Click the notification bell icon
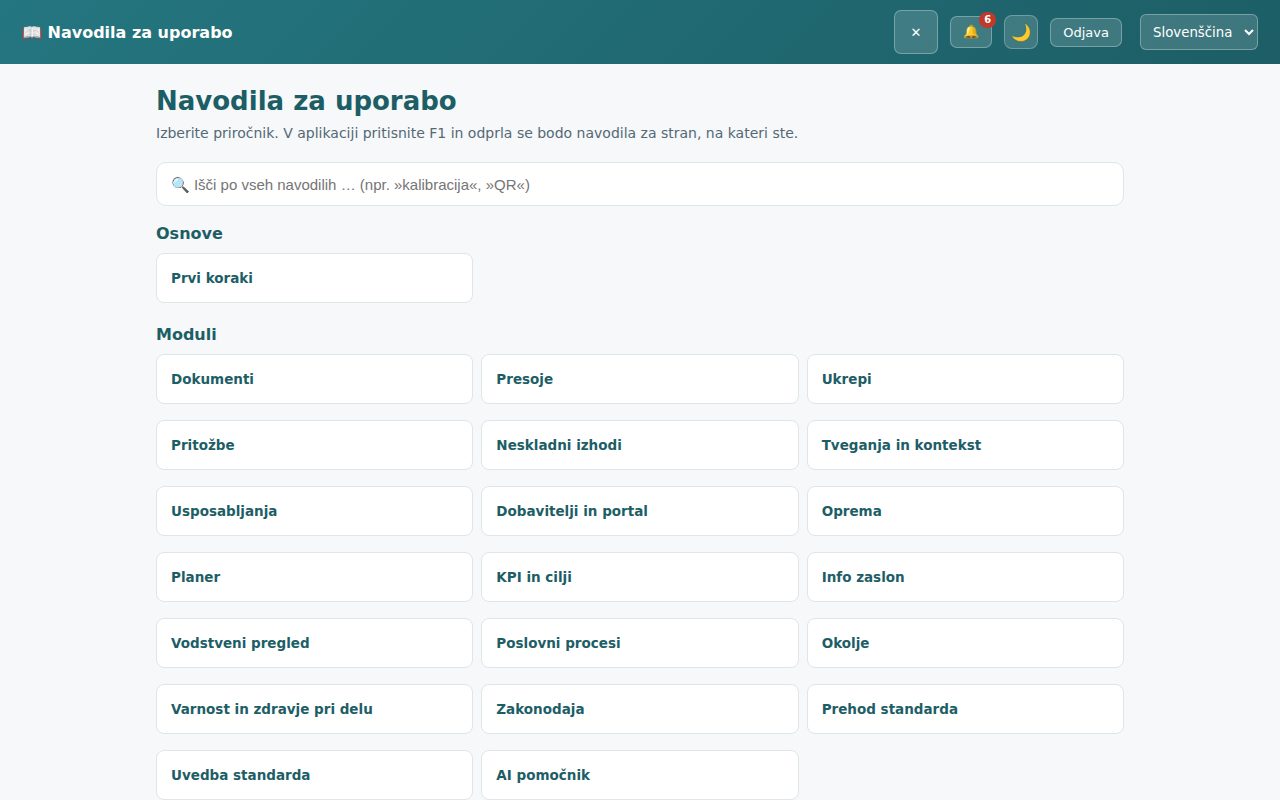 click(970, 32)
